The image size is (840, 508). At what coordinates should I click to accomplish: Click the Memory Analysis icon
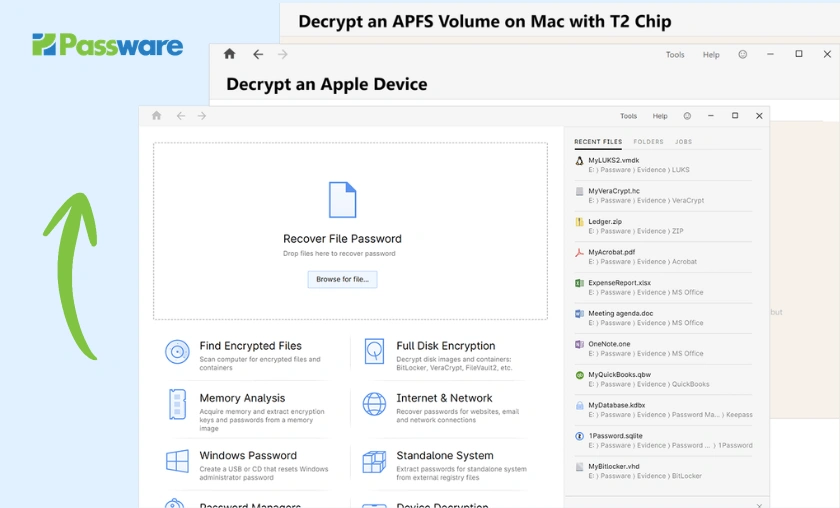click(x=177, y=405)
